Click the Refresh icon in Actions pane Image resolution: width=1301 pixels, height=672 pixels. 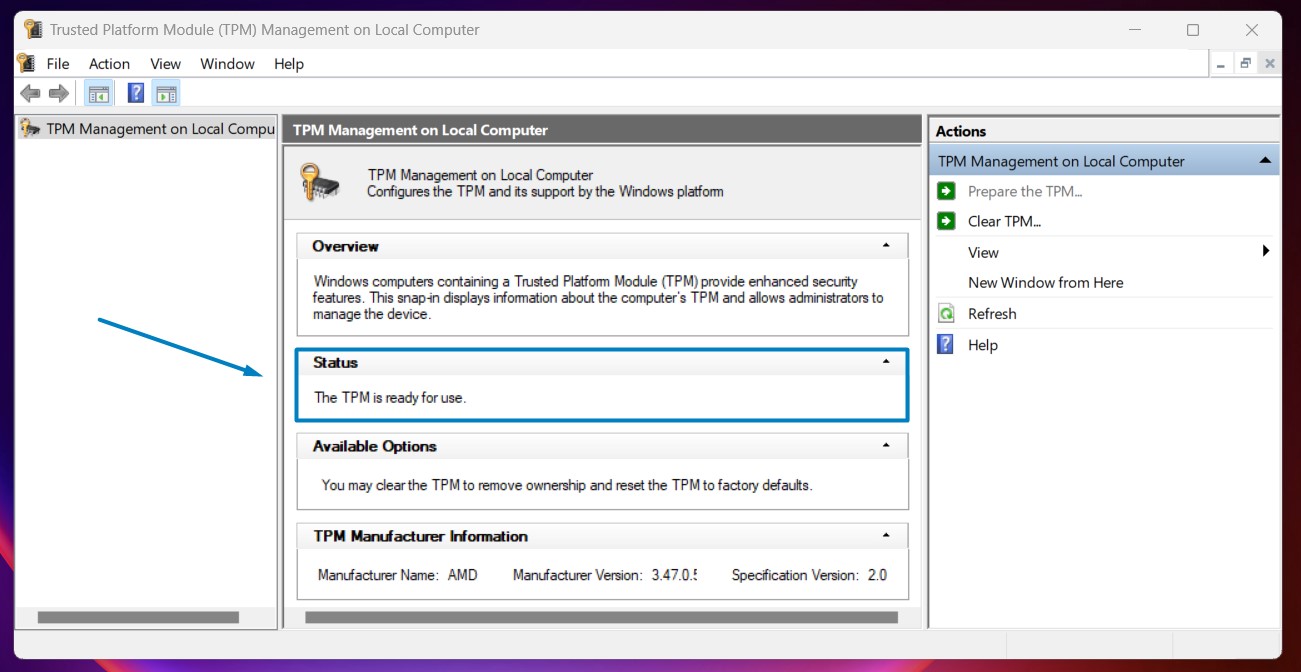tap(946, 314)
